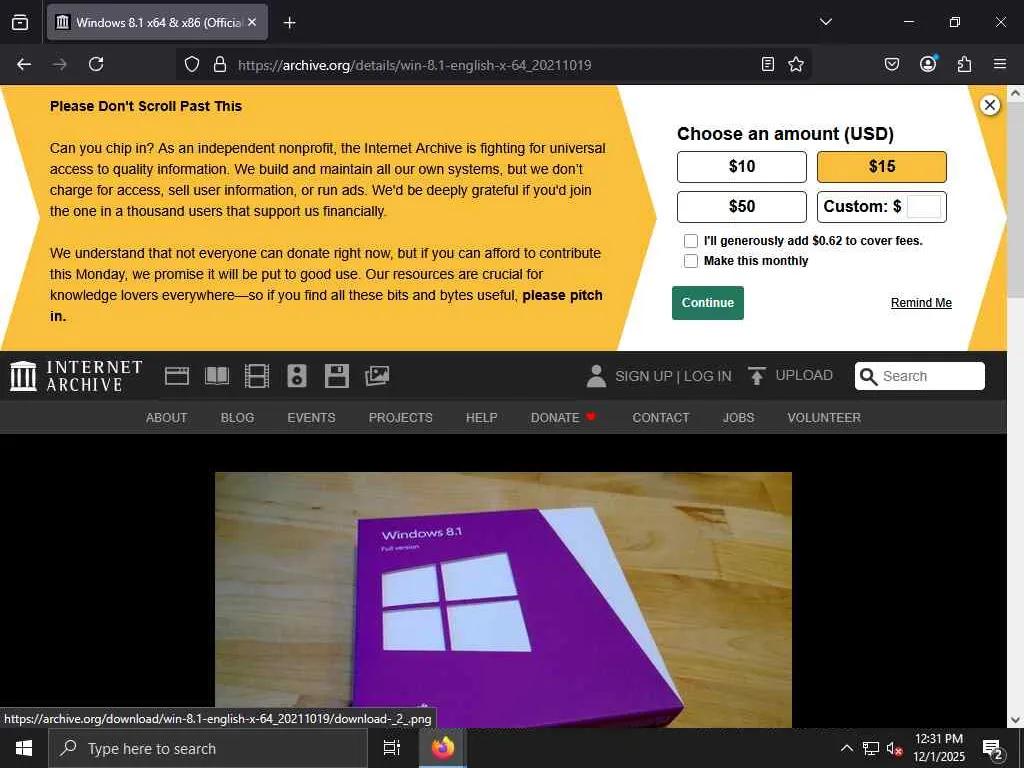Image resolution: width=1024 pixels, height=768 pixels.
Task: Open the Software floppy disk icon
Action: [x=337, y=376]
